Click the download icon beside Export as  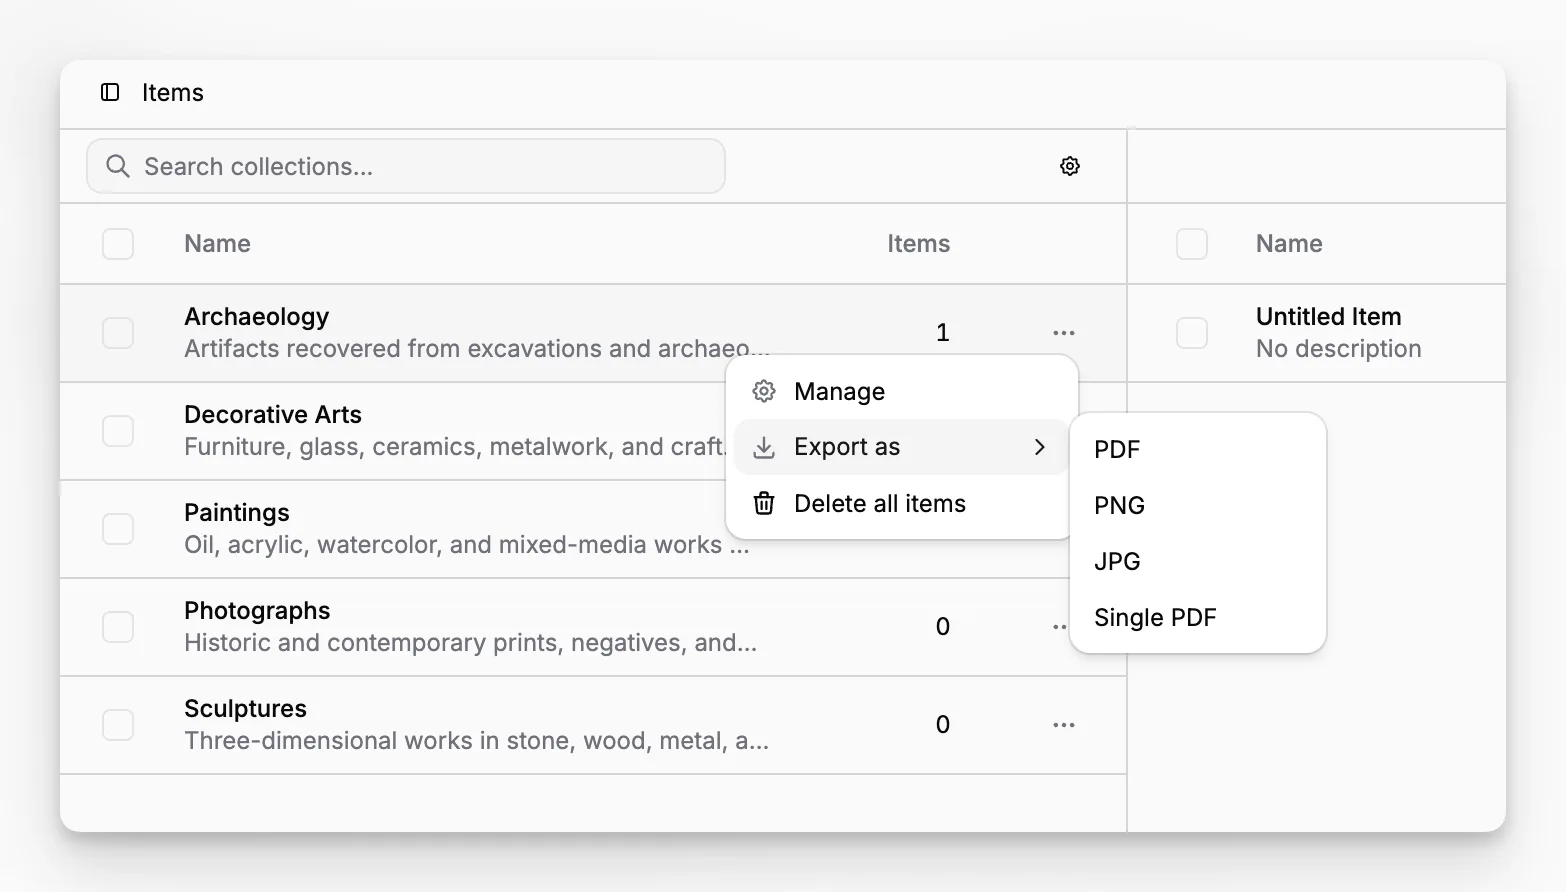(764, 447)
